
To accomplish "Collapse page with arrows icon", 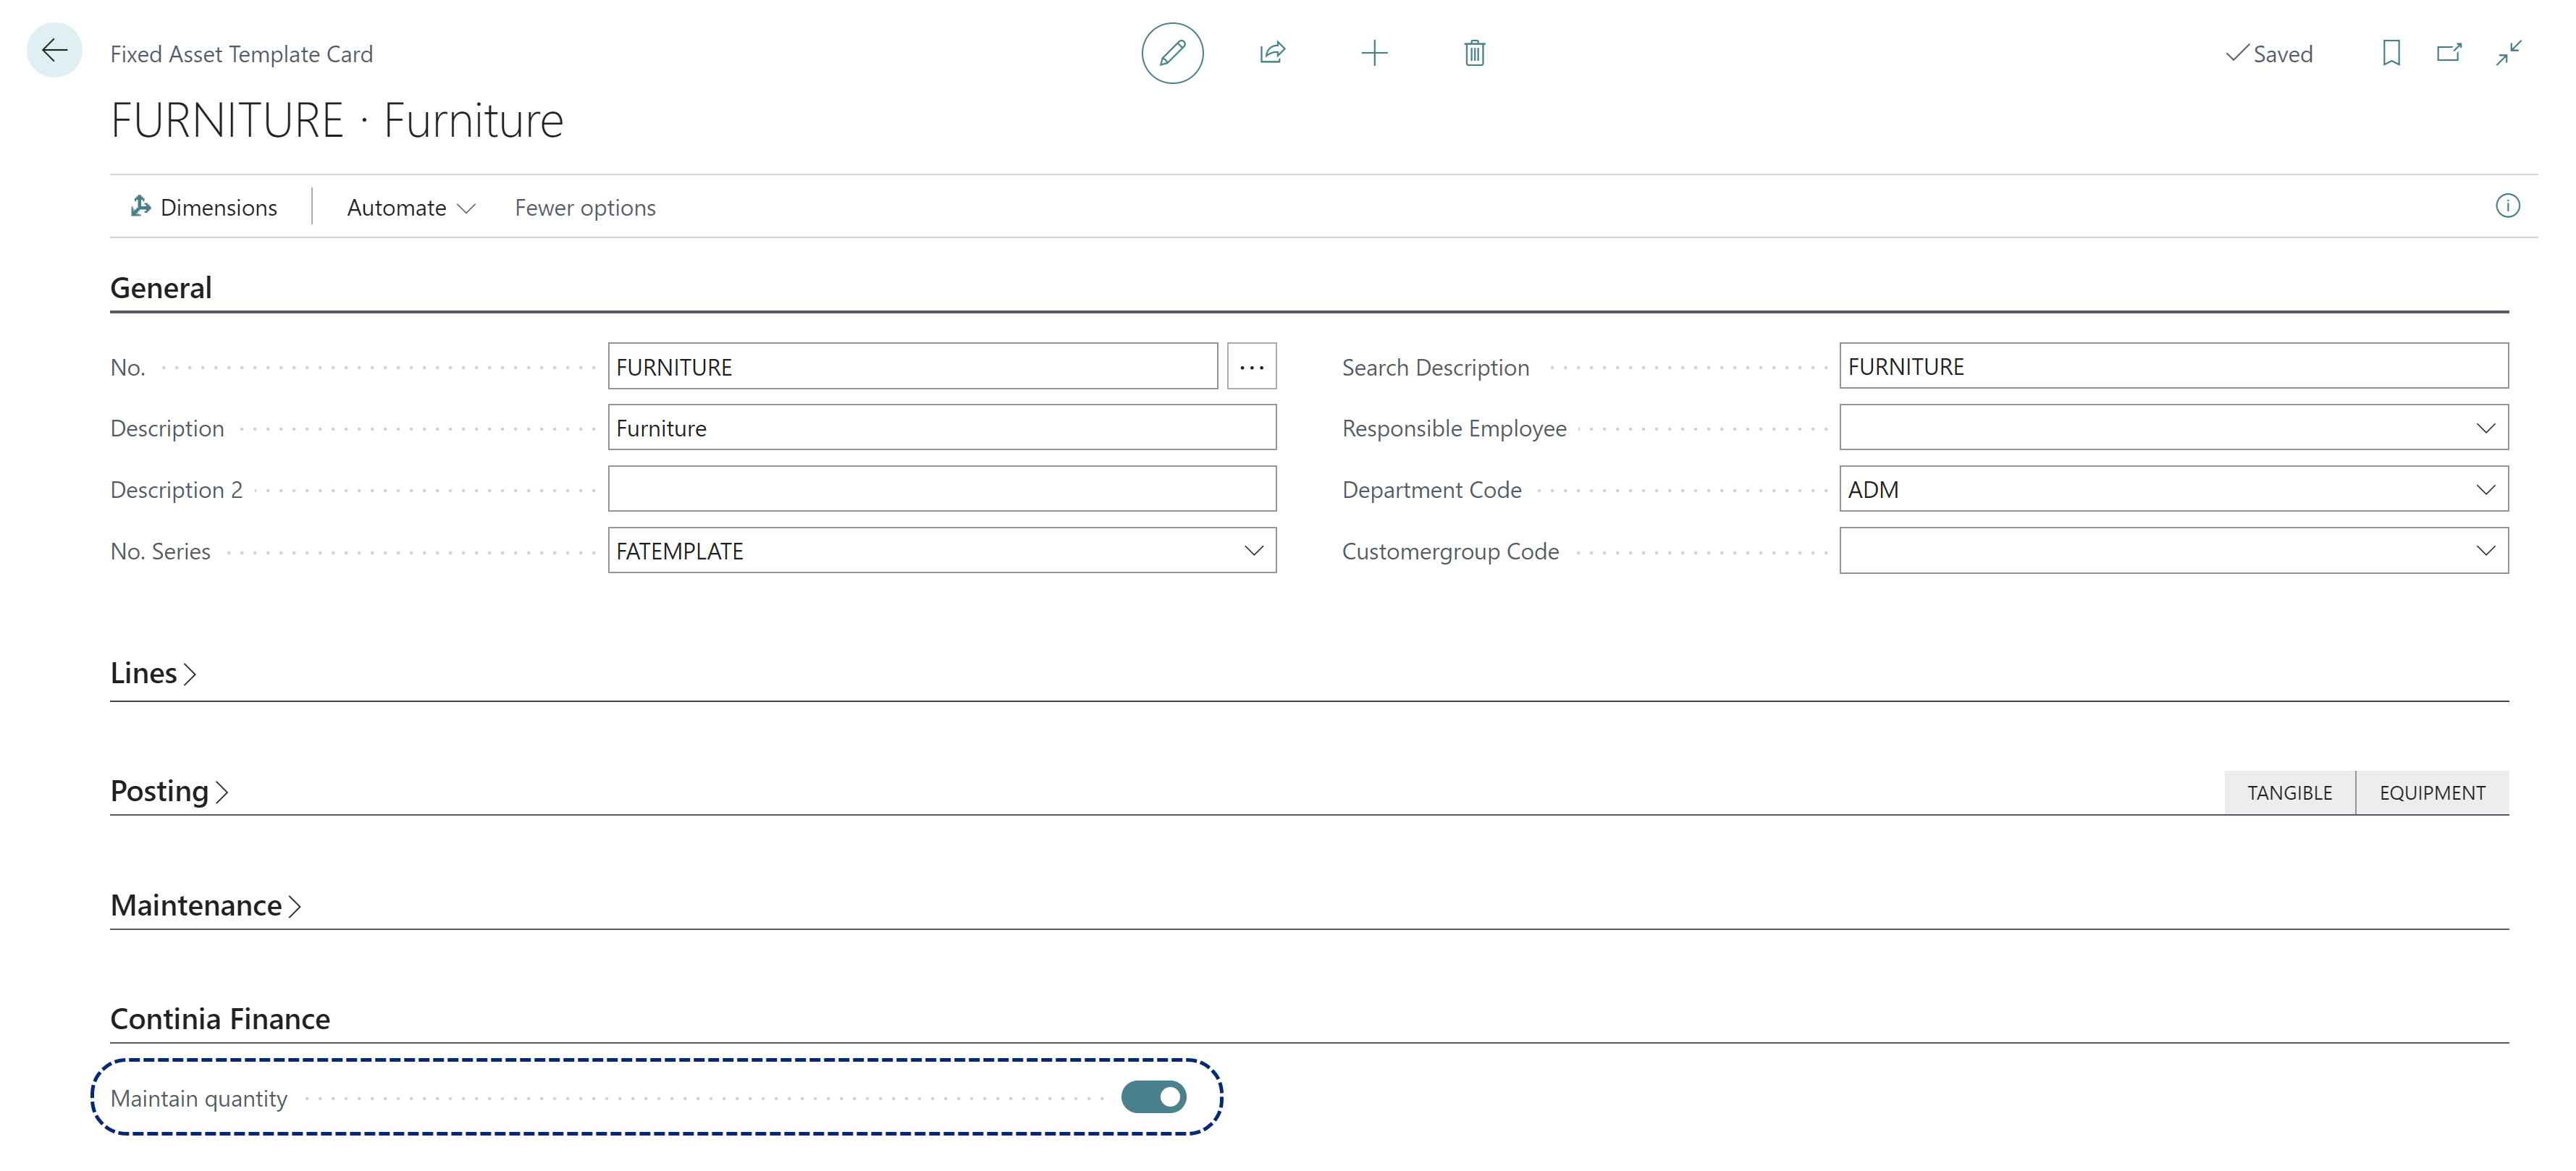I will tap(2508, 53).
